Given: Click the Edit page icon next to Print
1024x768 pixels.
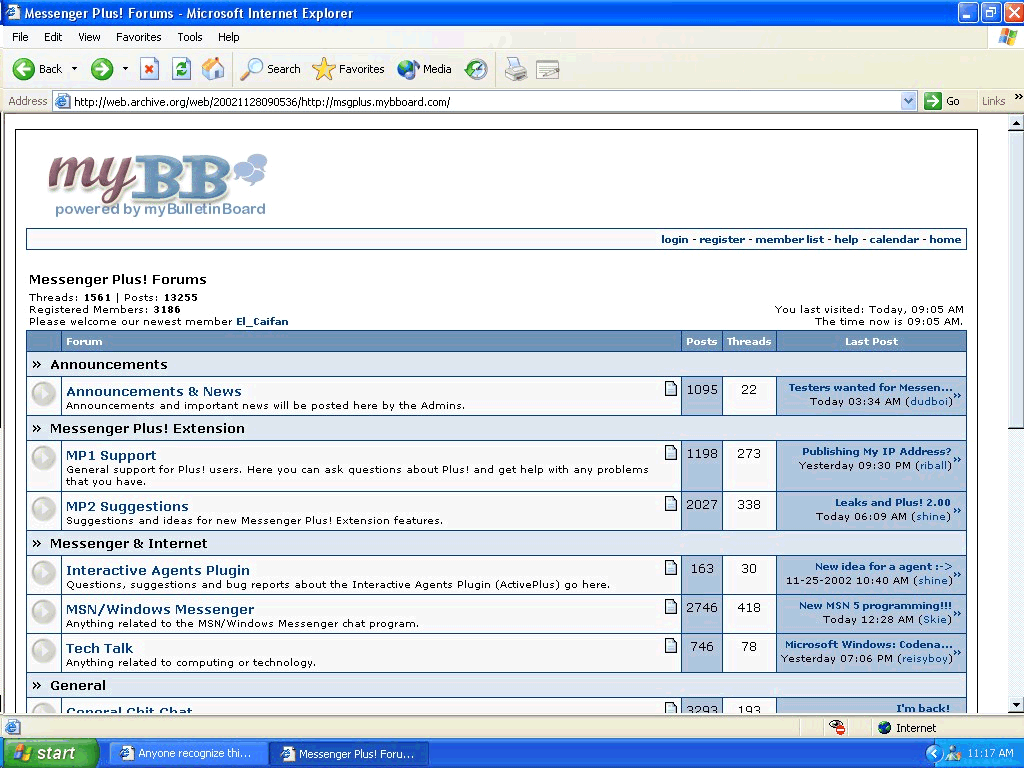Looking at the screenshot, I should (x=547, y=69).
